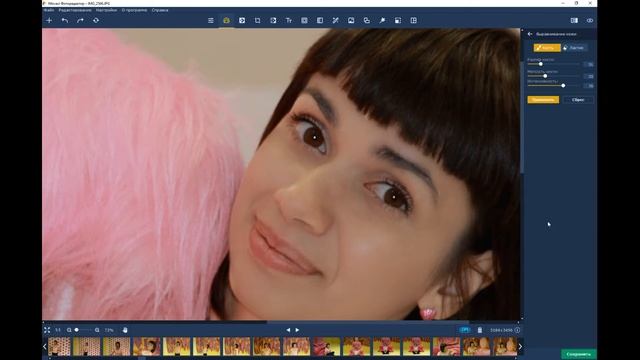
Task: Undo the last edit
Action: 64,20
